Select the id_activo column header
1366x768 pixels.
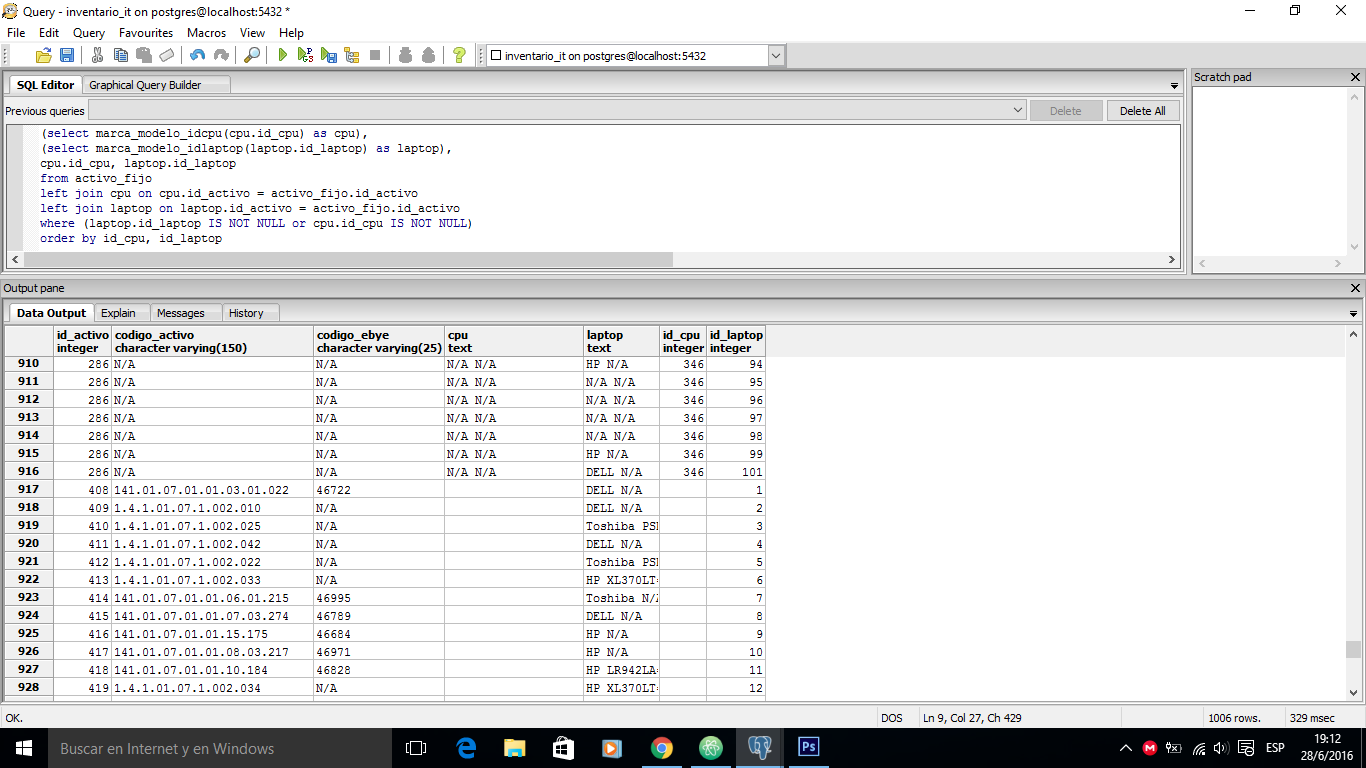click(x=83, y=341)
